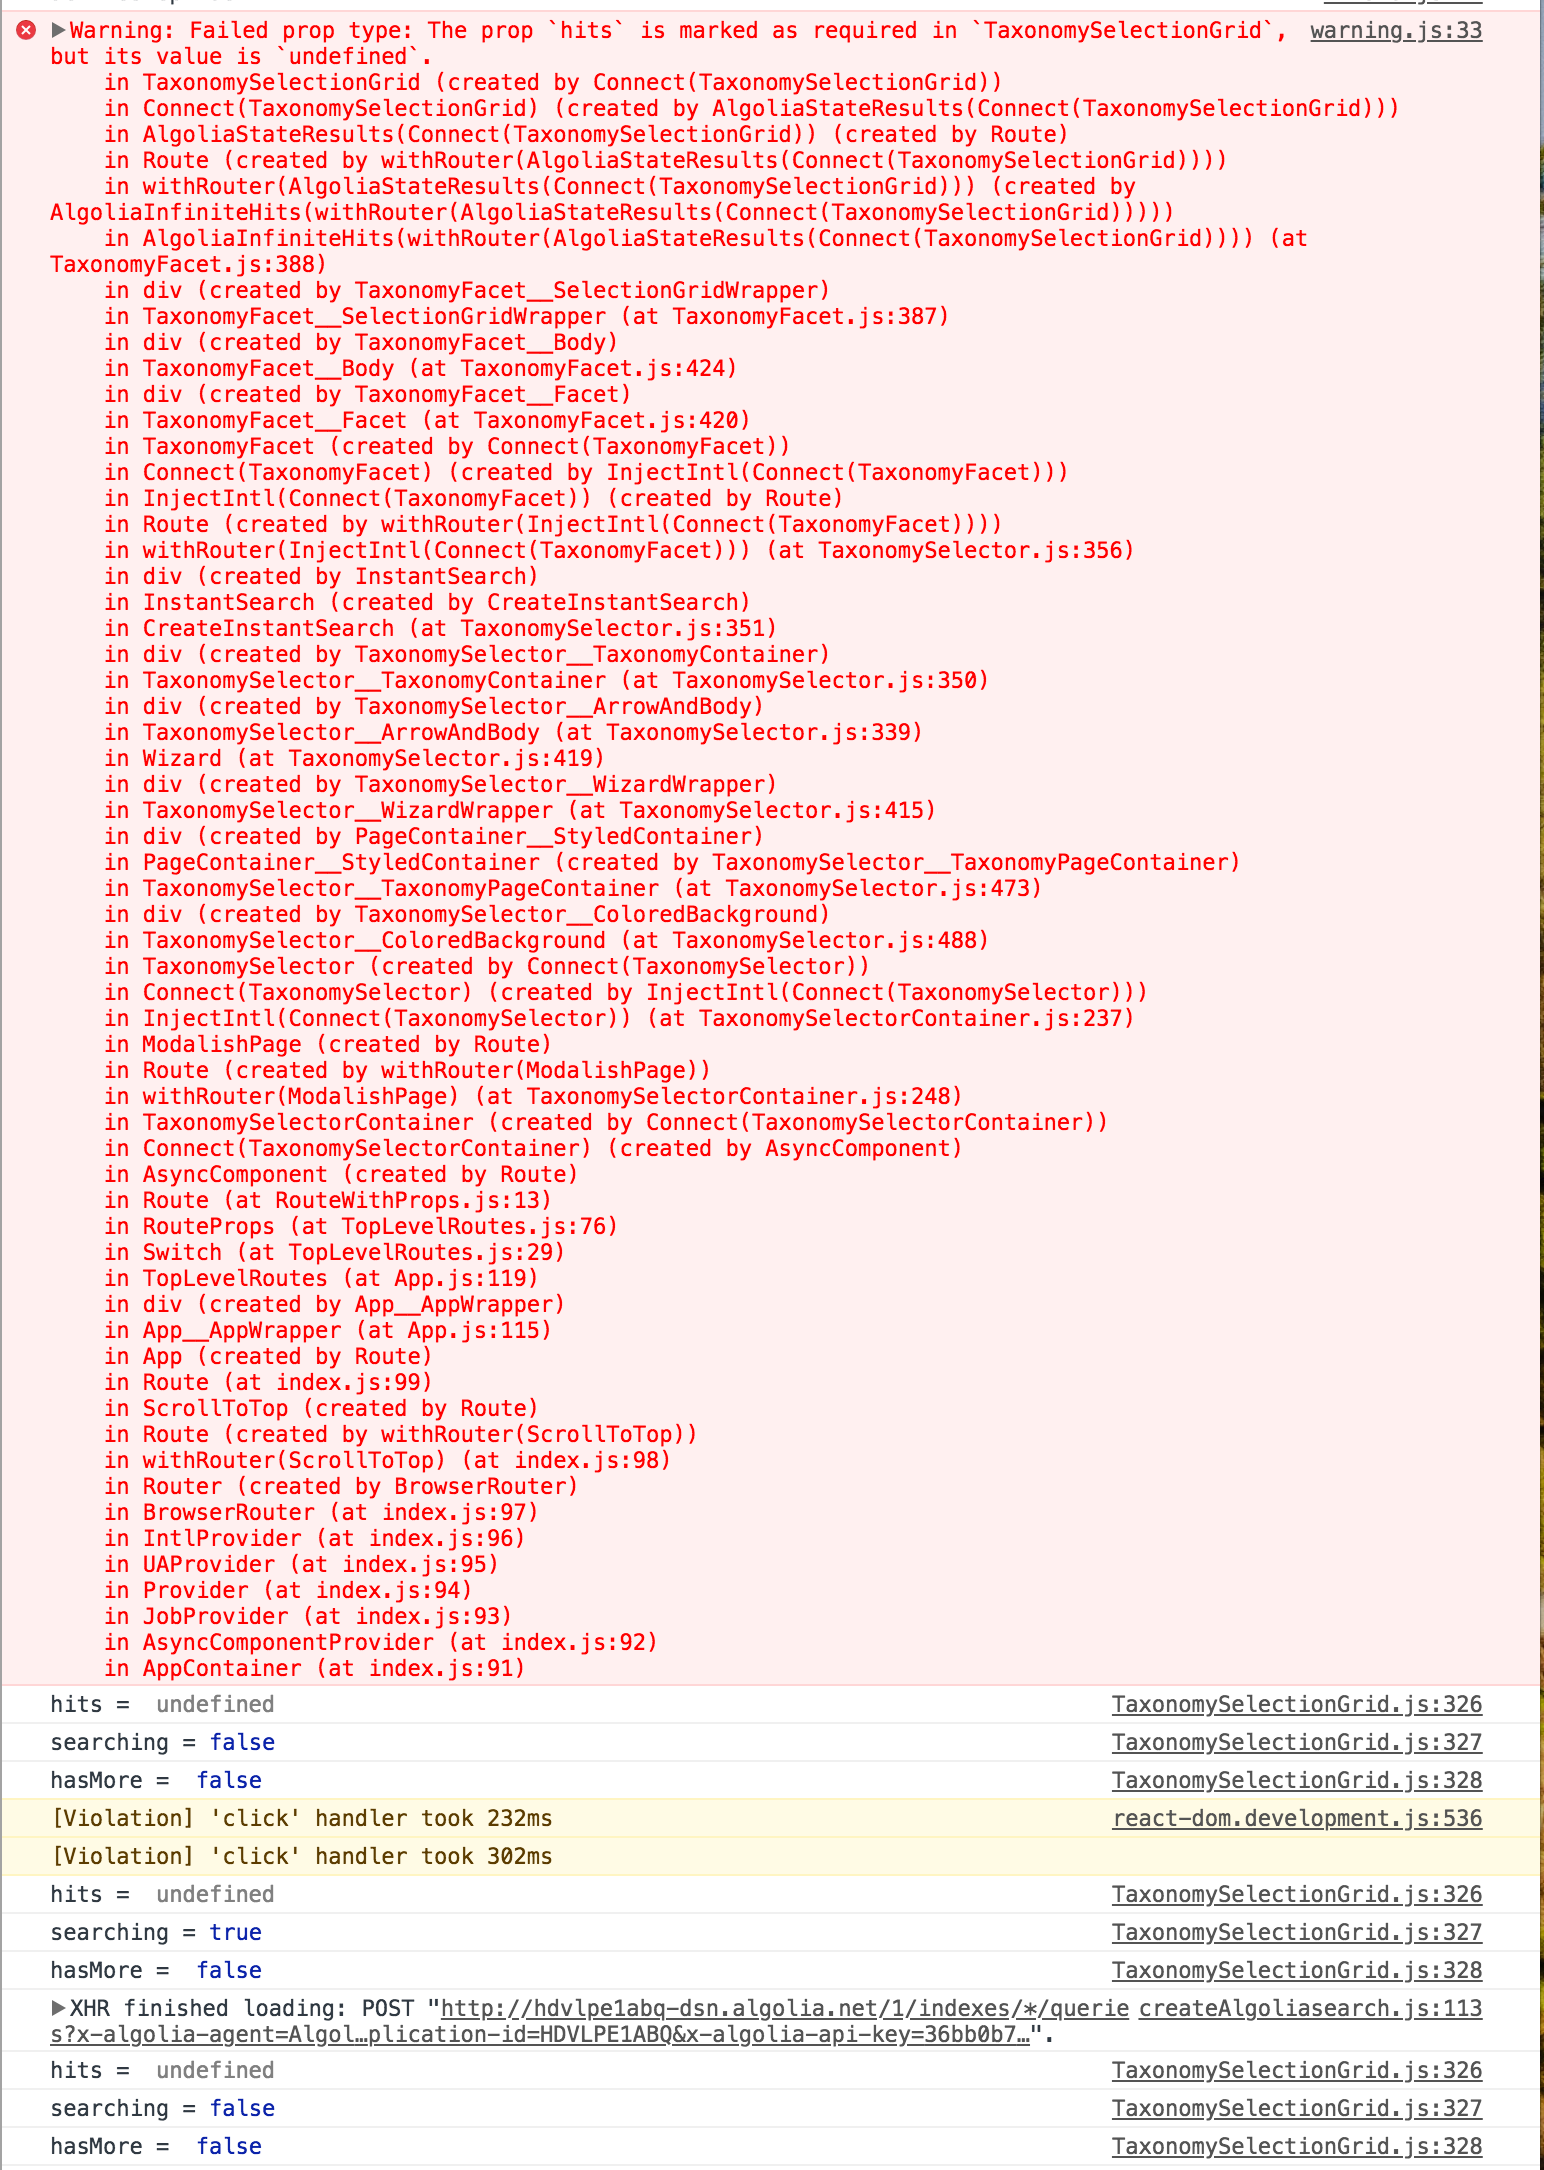Select the 'searching = true' log row
The height and width of the screenshot is (2170, 1544).
(x=771, y=1932)
